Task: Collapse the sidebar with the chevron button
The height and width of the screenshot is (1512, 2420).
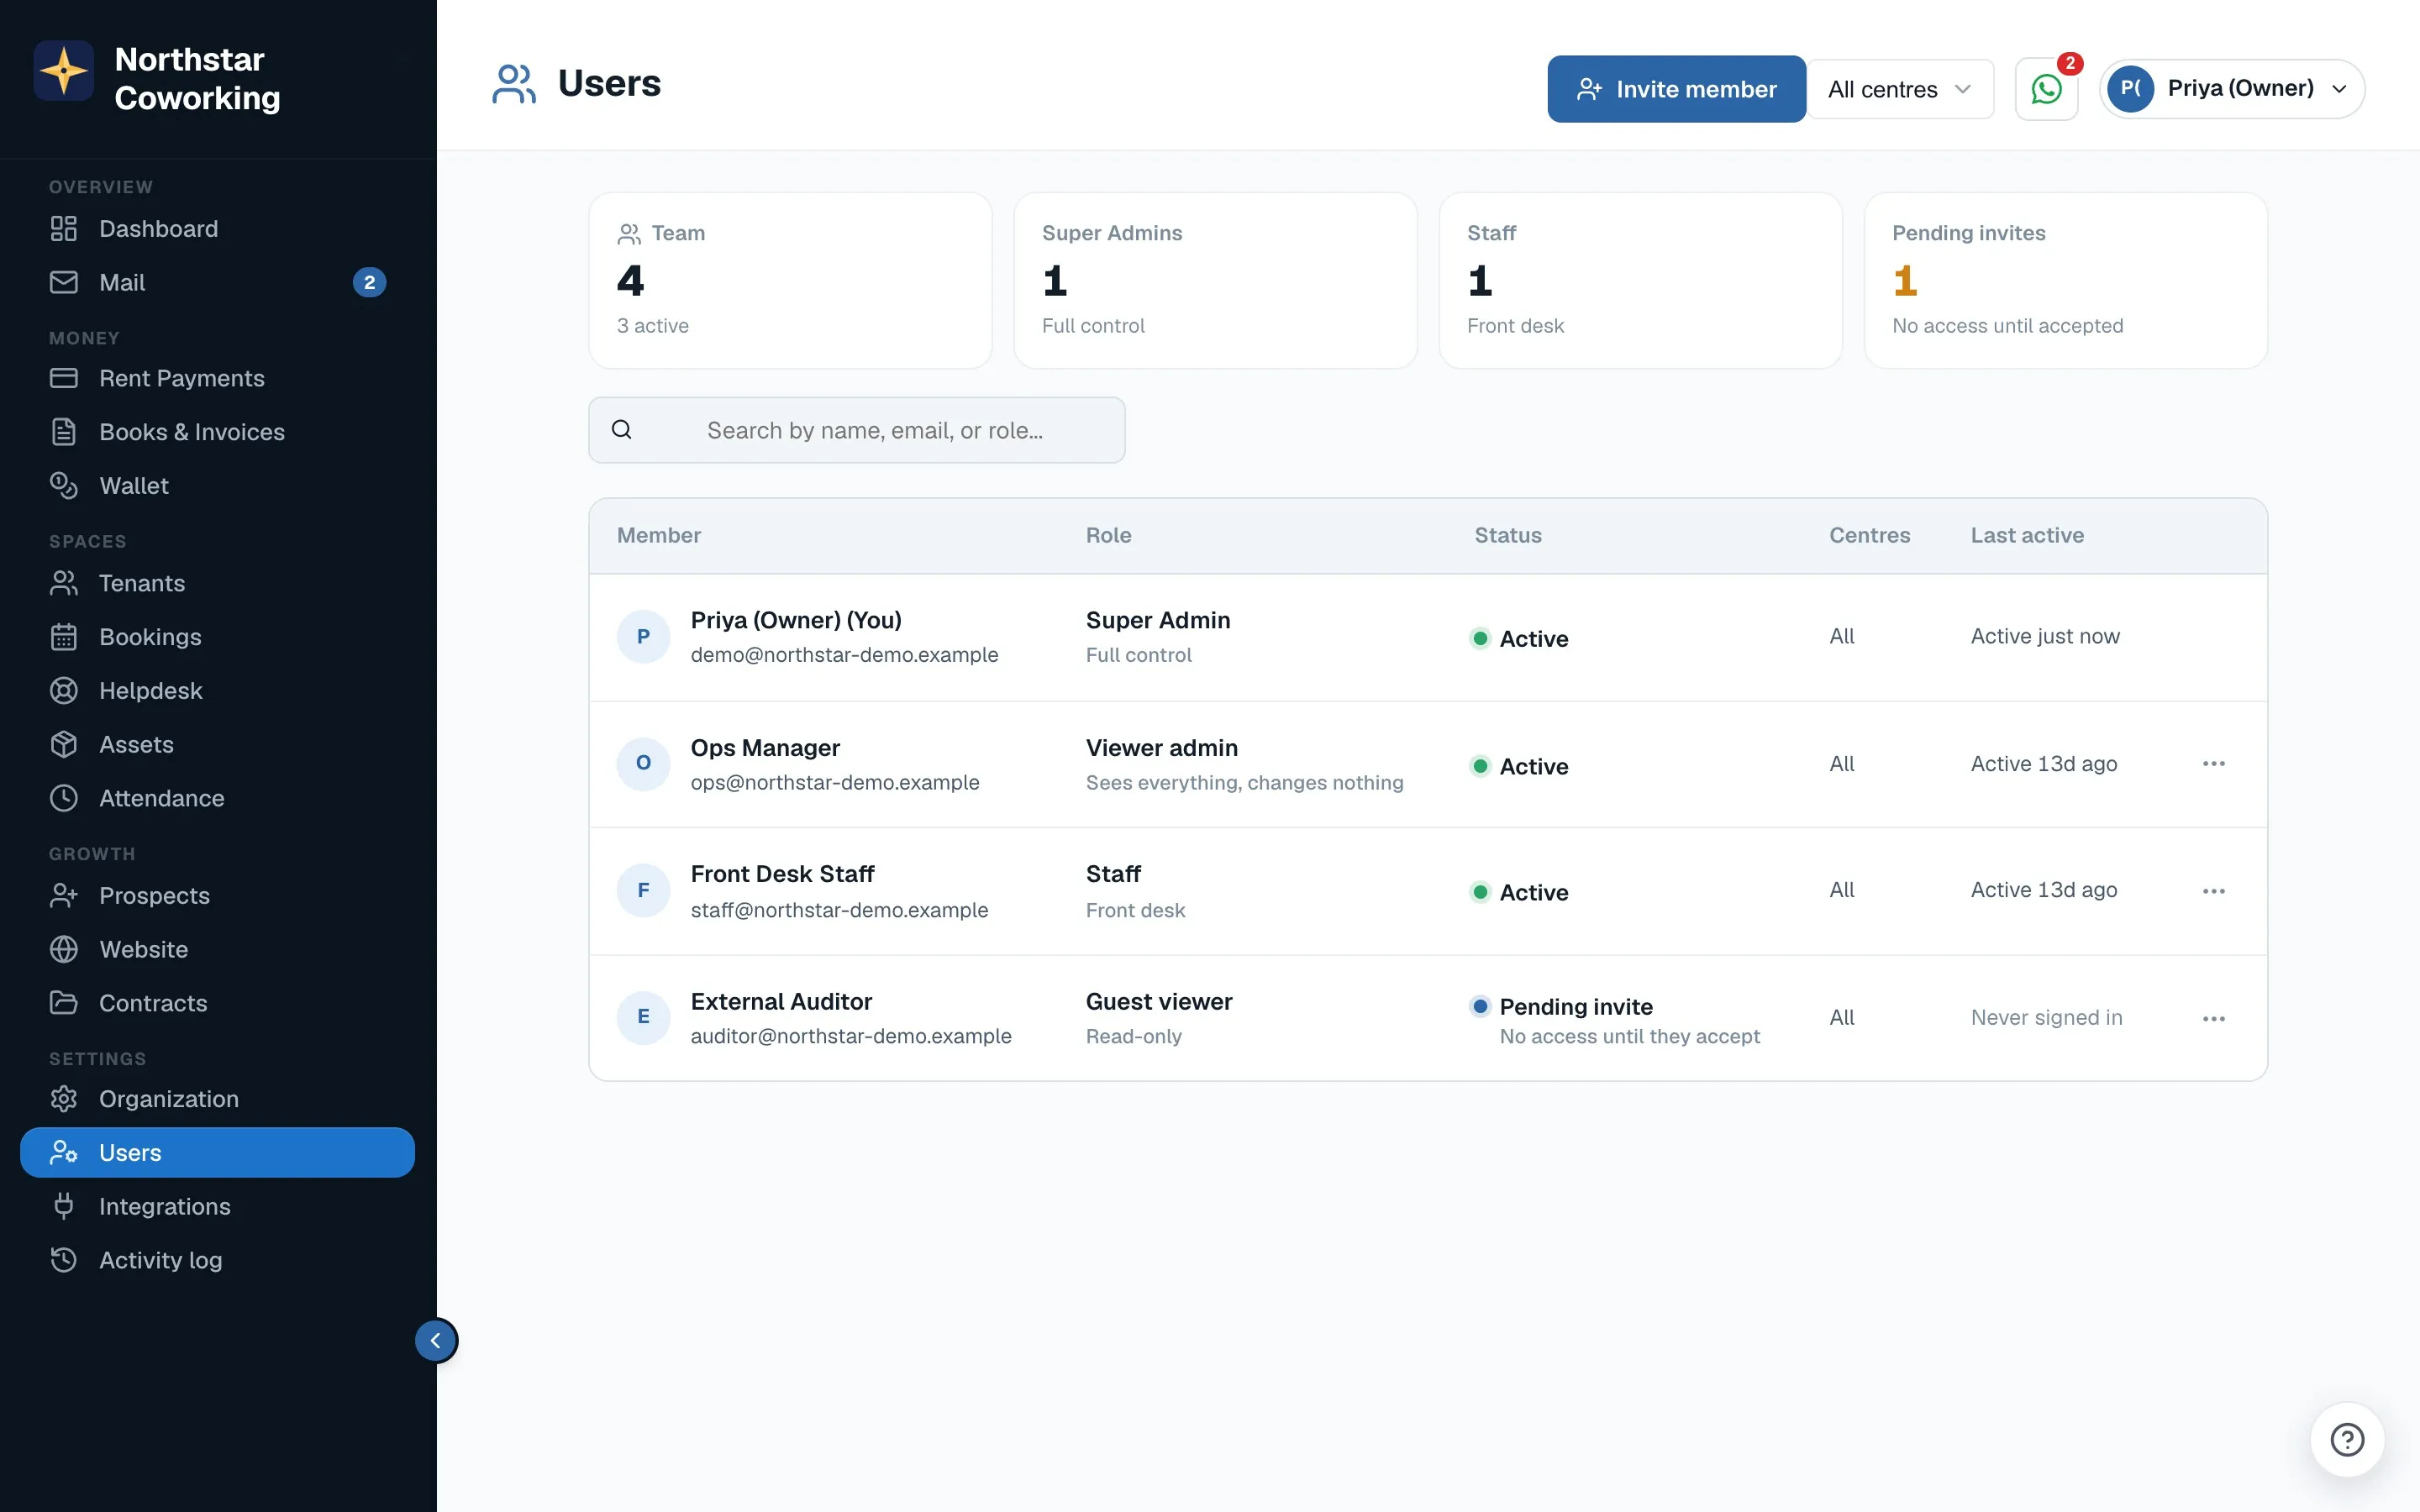Action: click(436, 1340)
